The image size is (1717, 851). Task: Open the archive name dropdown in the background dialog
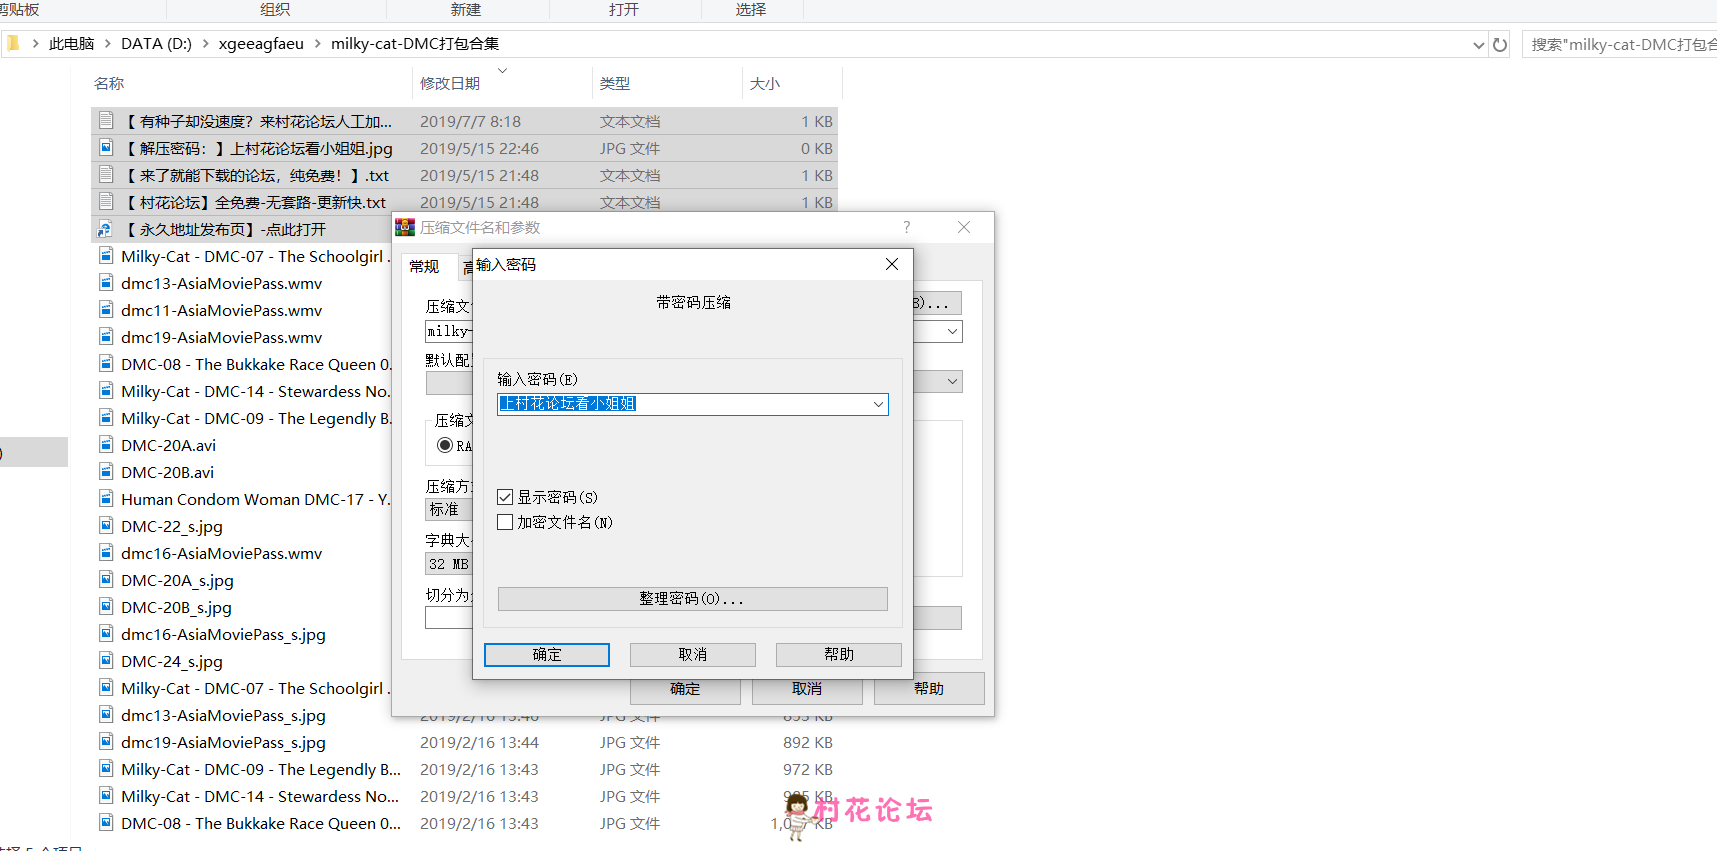click(952, 331)
